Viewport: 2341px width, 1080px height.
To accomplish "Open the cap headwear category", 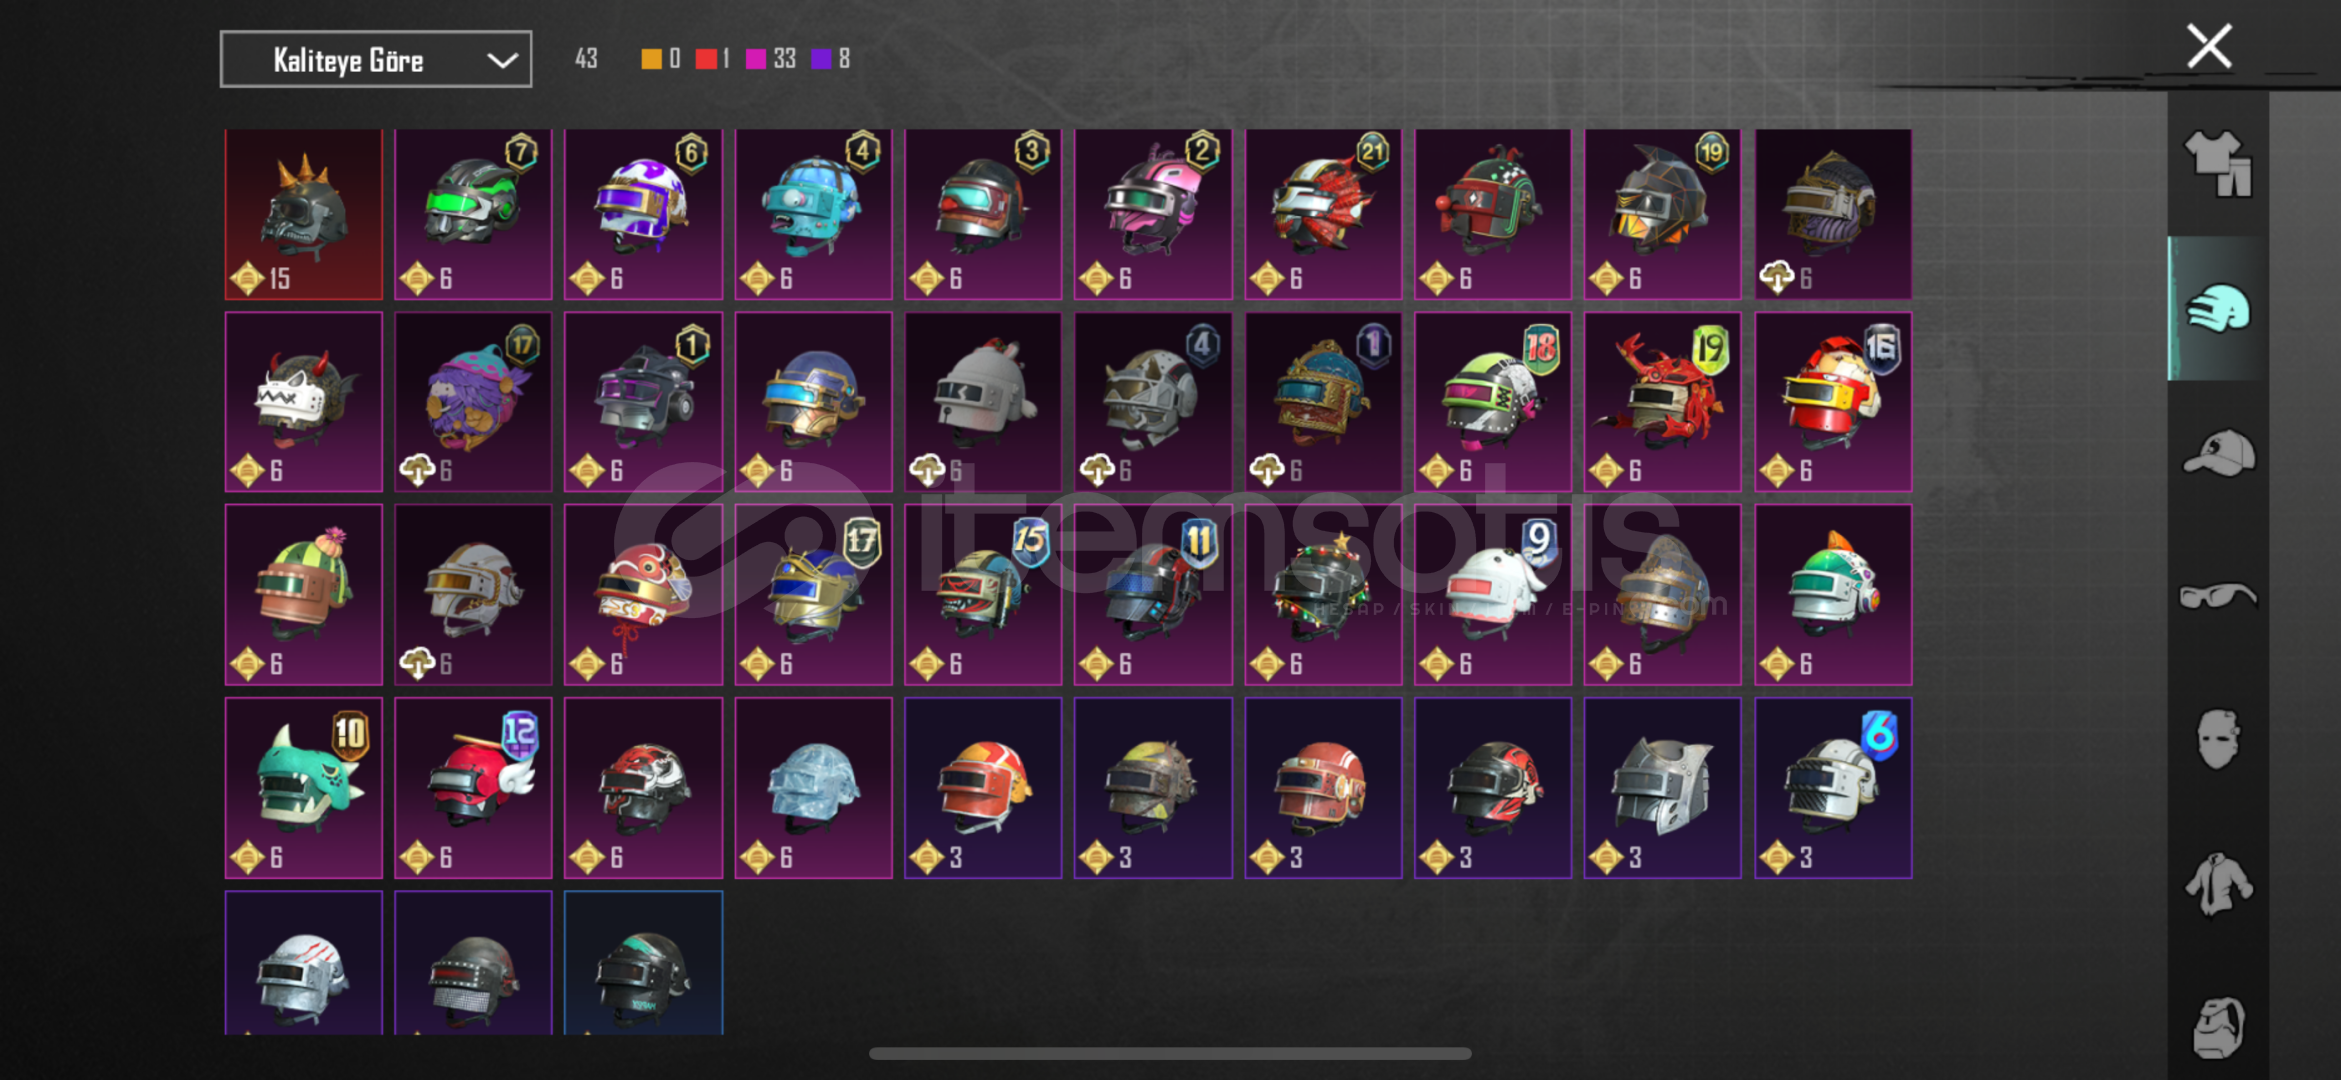I will click(2218, 453).
